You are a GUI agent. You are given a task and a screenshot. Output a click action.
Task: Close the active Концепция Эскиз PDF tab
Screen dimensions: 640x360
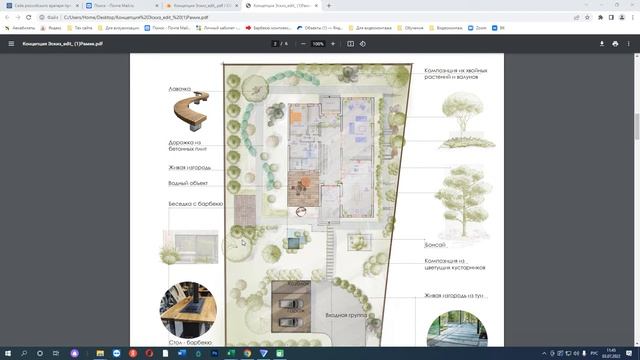pos(316,6)
